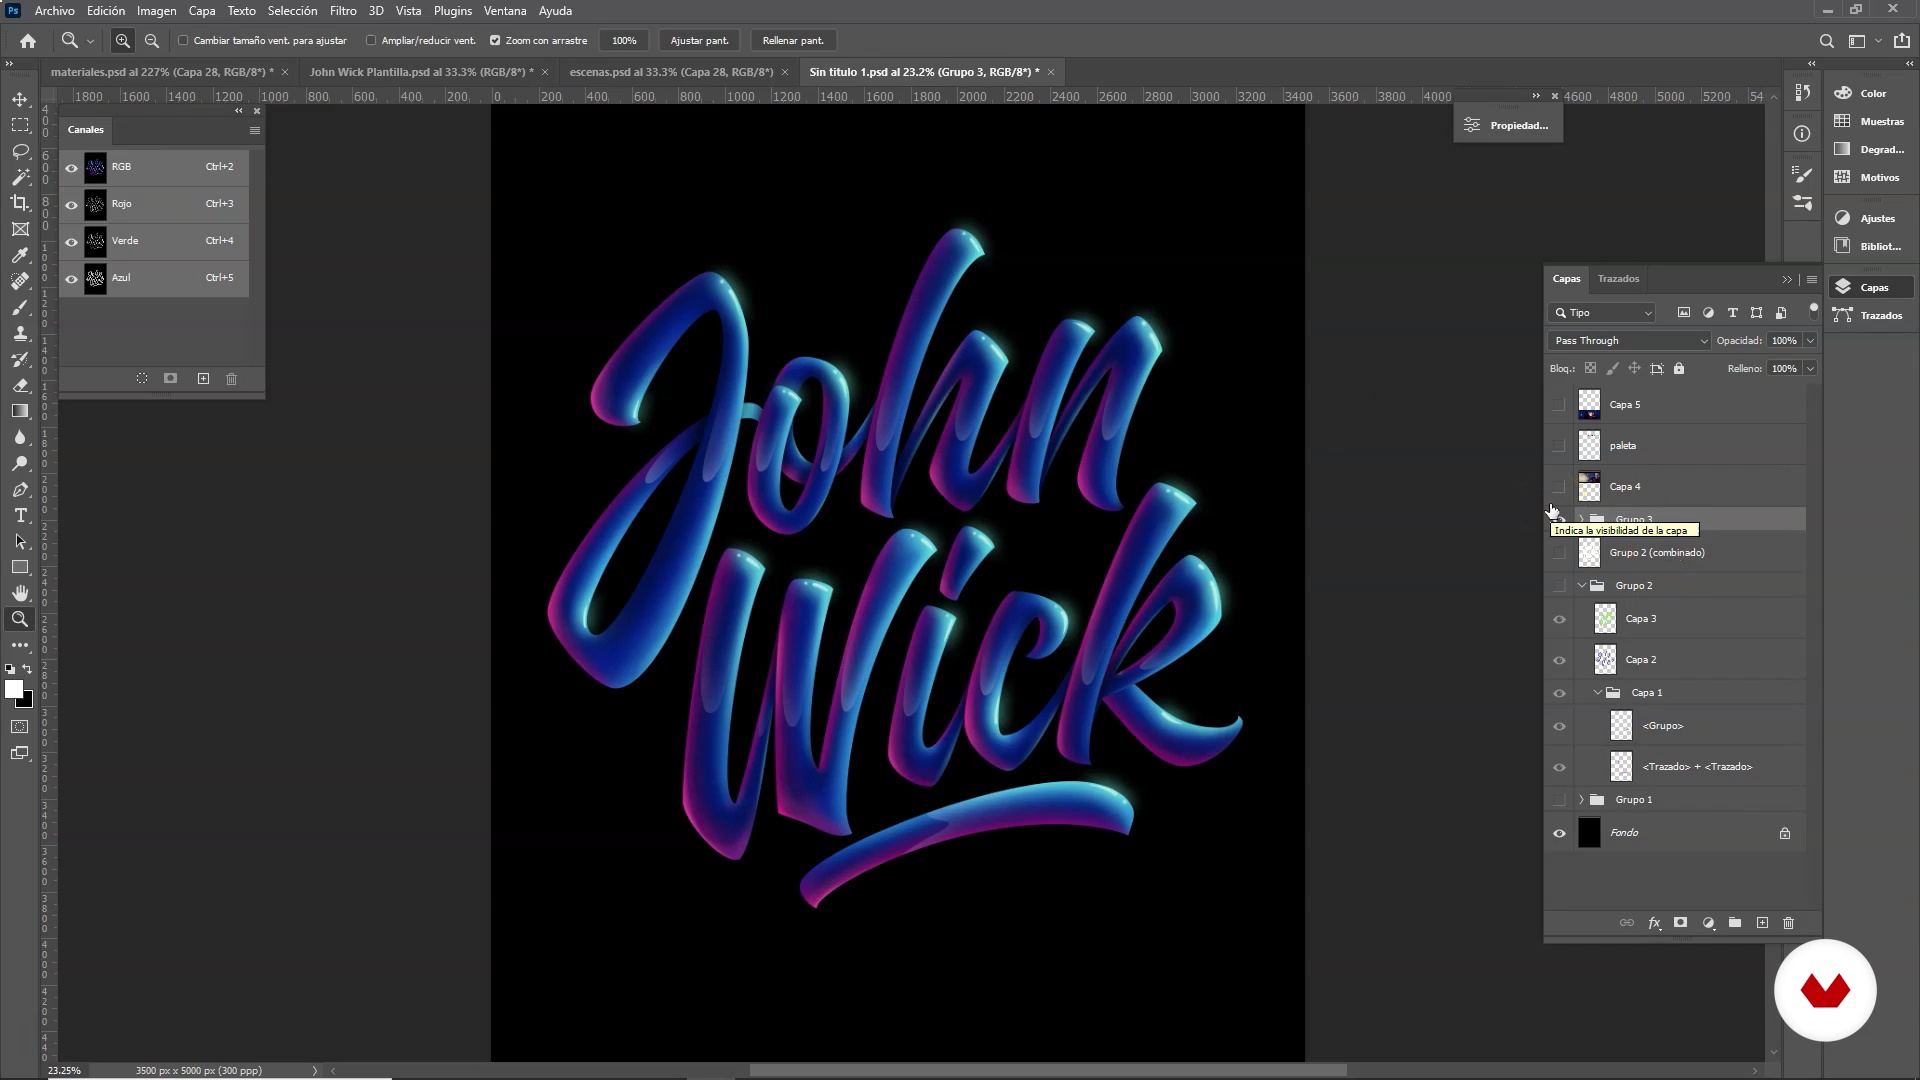This screenshot has width=1920, height=1080.
Task: Open search icon at top right
Action: [x=1827, y=41]
